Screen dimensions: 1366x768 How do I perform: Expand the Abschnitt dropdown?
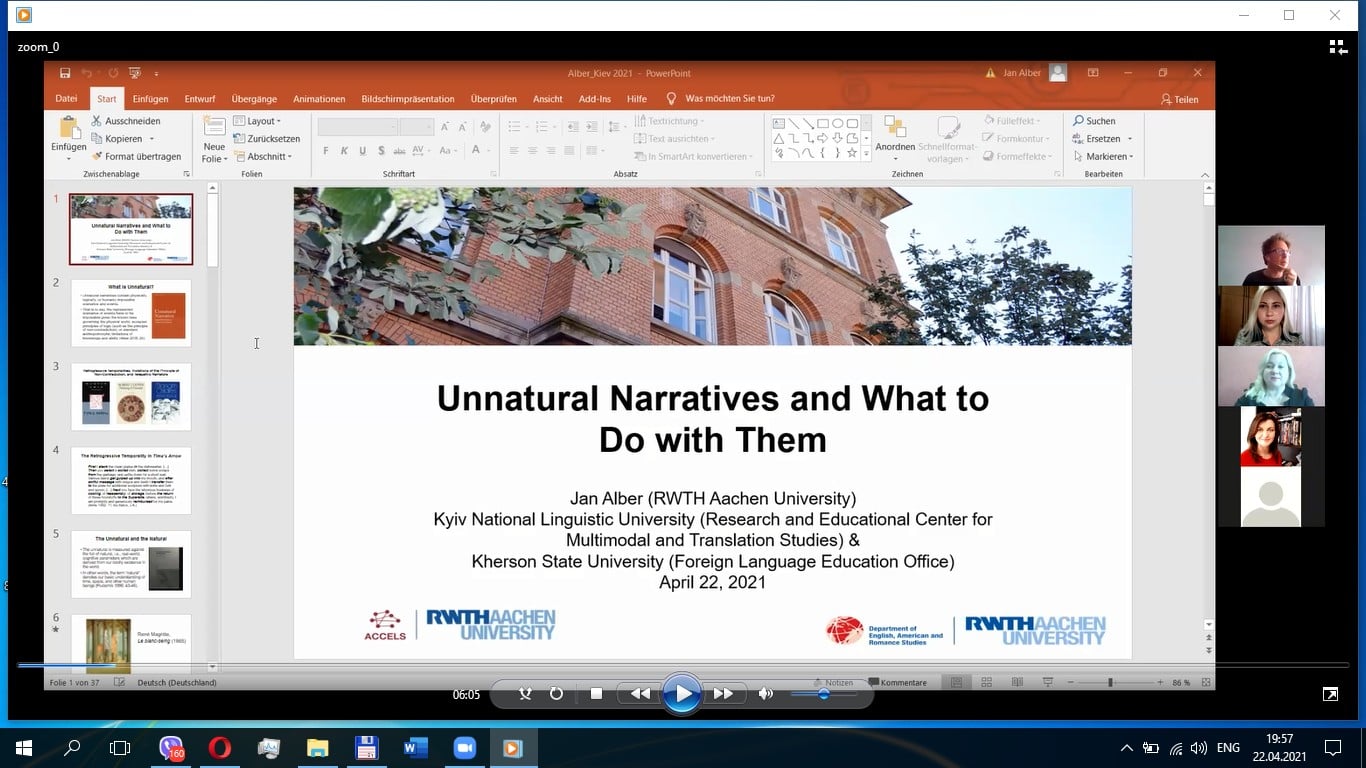263,157
